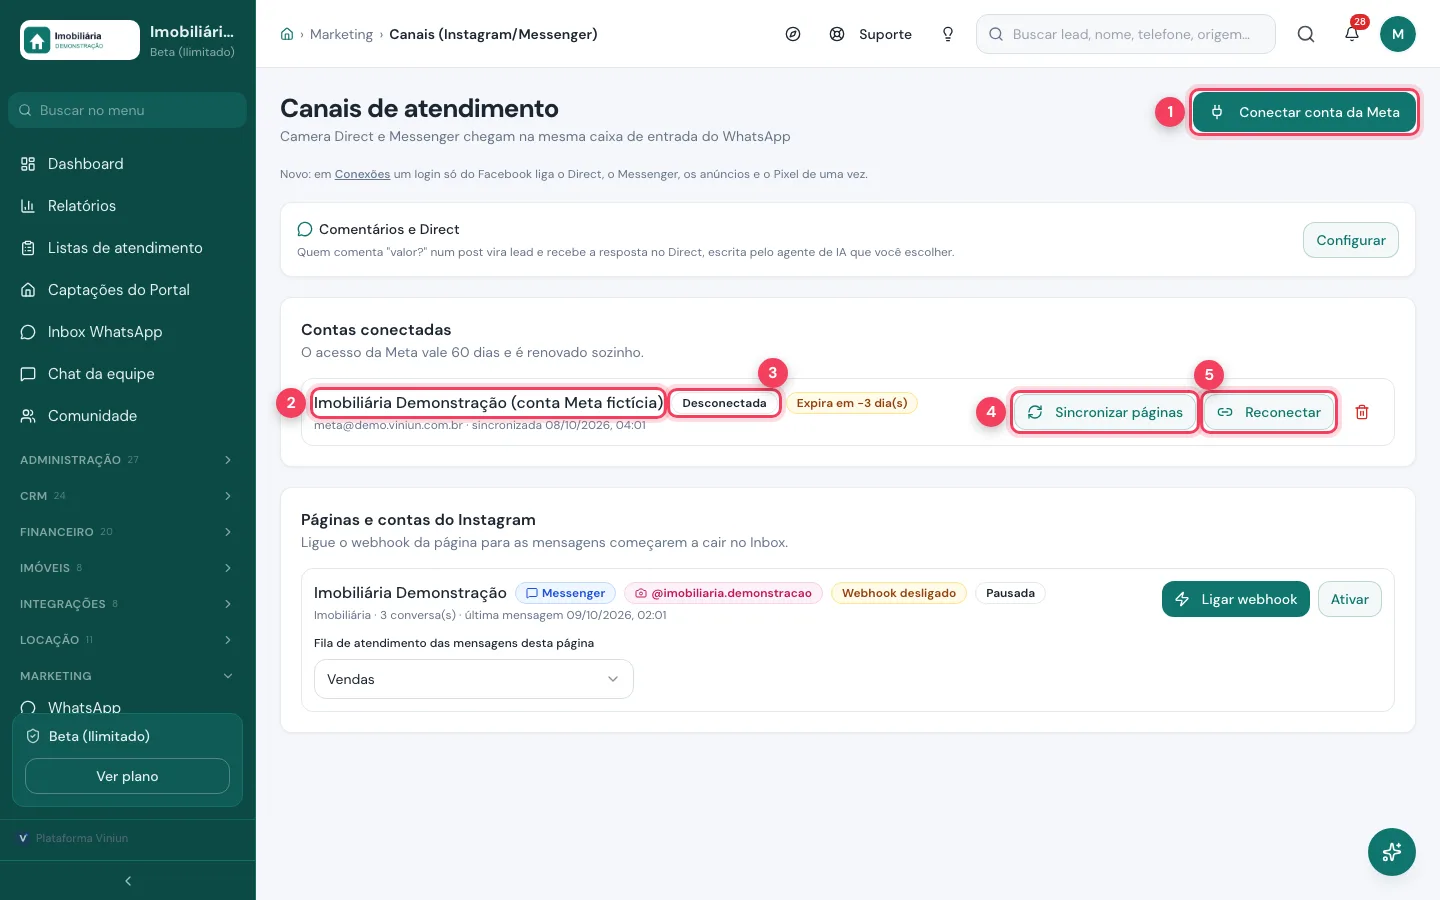The height and width of the screenshot is (900, 1440).
Task: Open the user avatar M menu
Action: (1398, 34)
